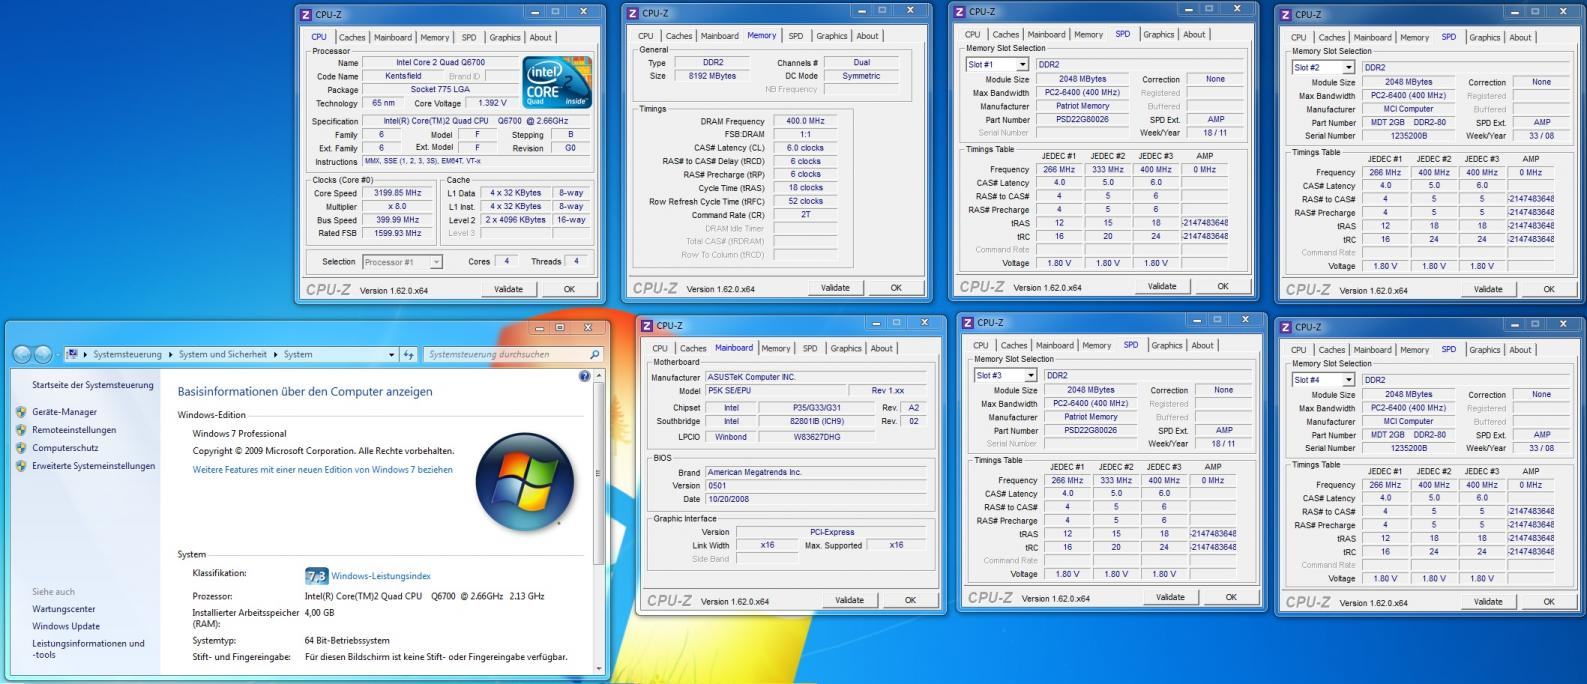Select the Southbridge value 82801IB (ICH9)
Viewport: 1587px width, 684px height.
pos(816,421)
